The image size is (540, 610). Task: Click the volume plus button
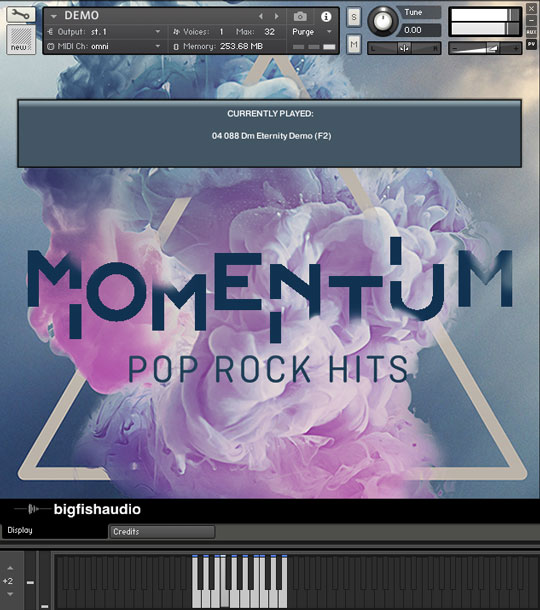(x=515, y=48)
